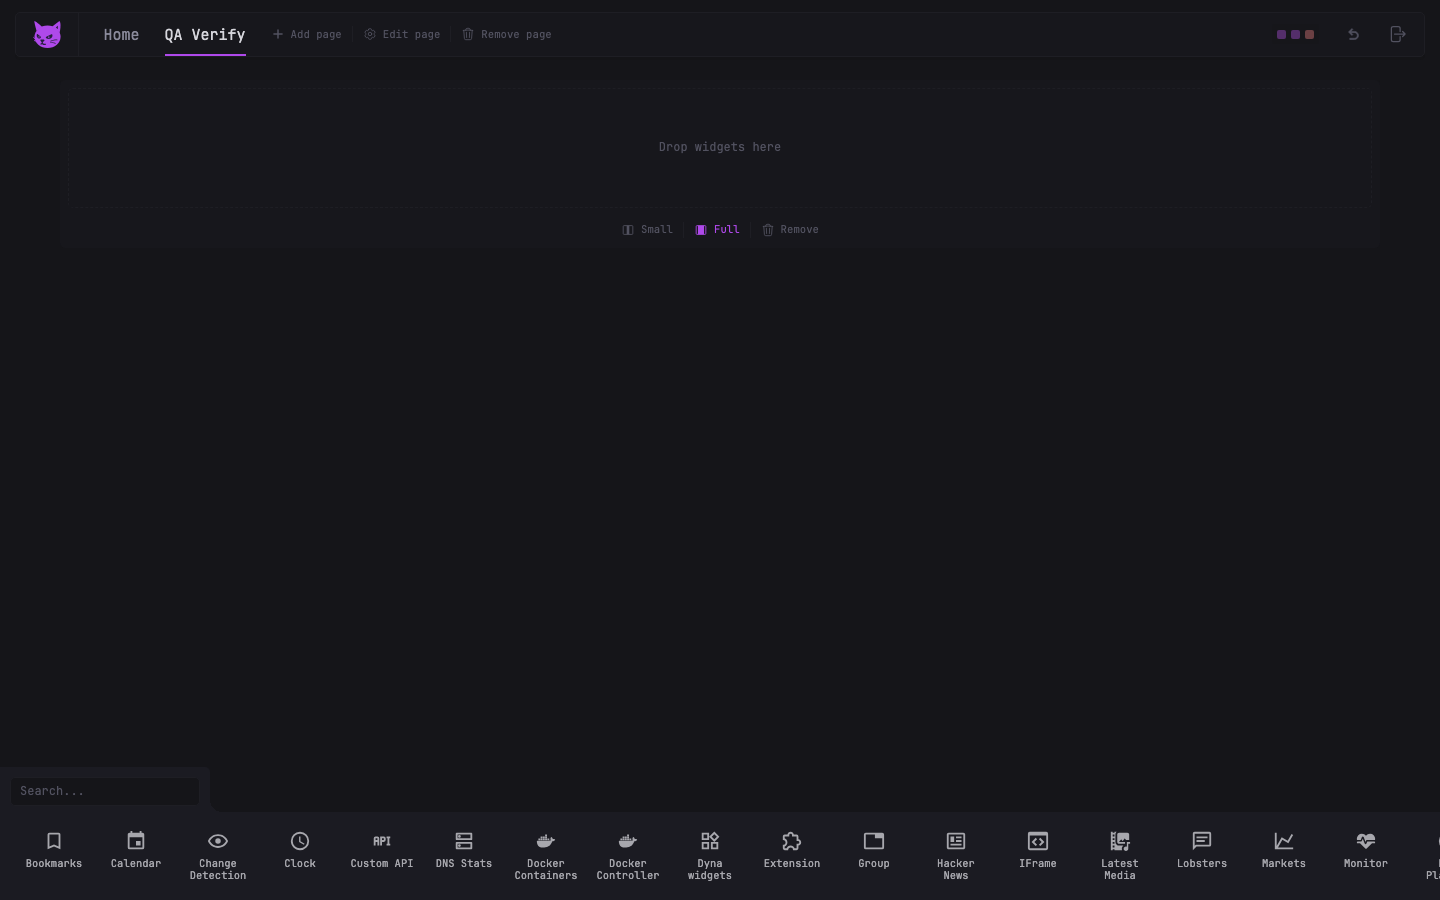
Task: Open Edit page settings
Action: [x=402, y=34]
